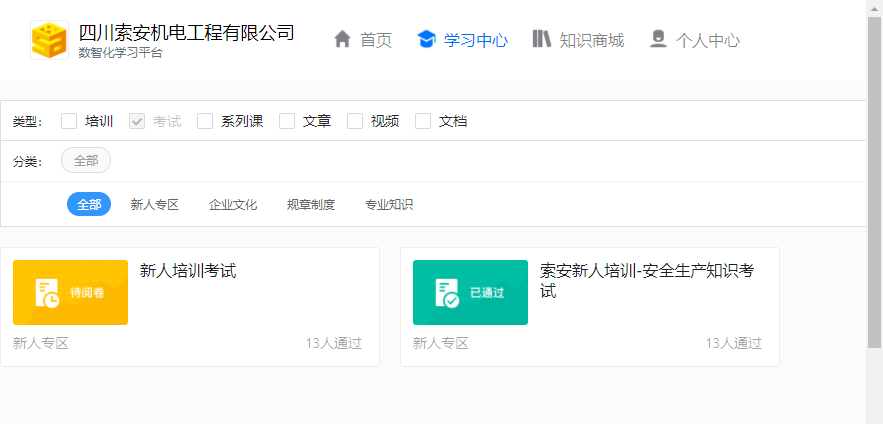Check the 文章 type checkbox
Viewport: 883px width, 424px height.
[287, 121]
